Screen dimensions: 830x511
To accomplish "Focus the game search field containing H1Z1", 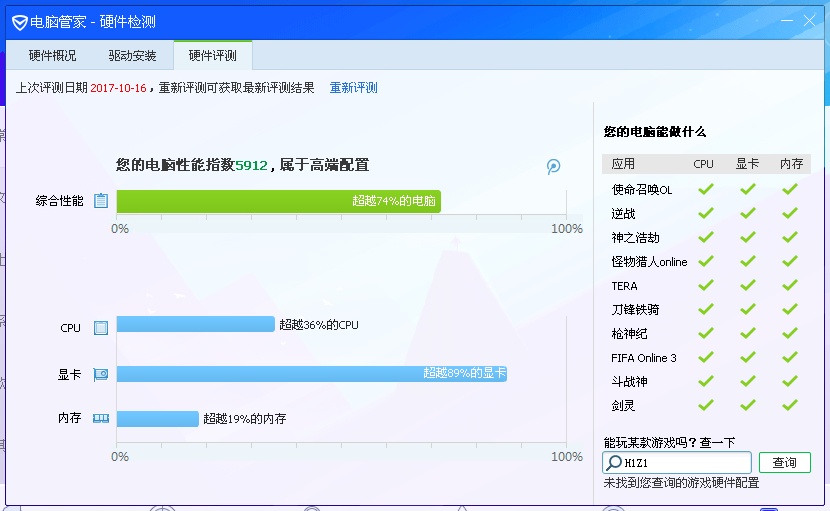I will [x=677, y=462].
